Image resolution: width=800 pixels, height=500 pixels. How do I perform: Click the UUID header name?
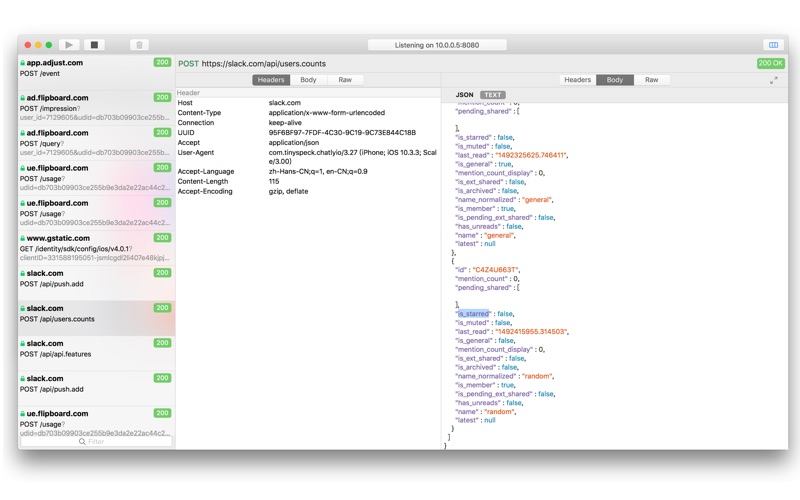pos(186,133)
